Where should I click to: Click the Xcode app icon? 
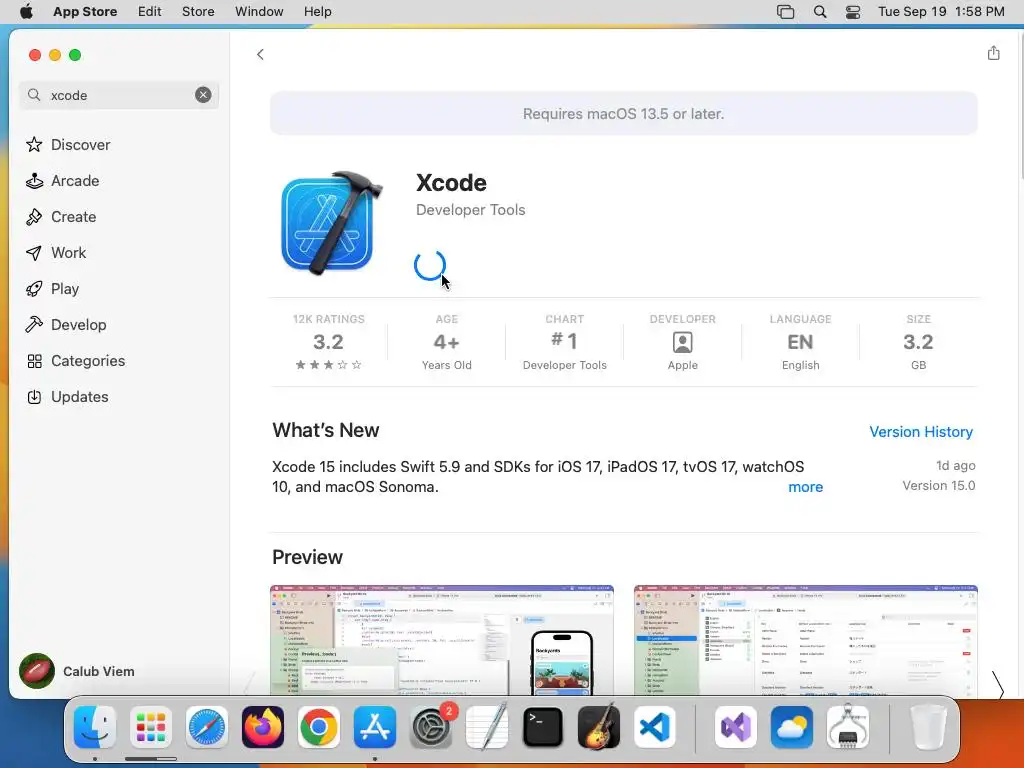tap(332, 223)
